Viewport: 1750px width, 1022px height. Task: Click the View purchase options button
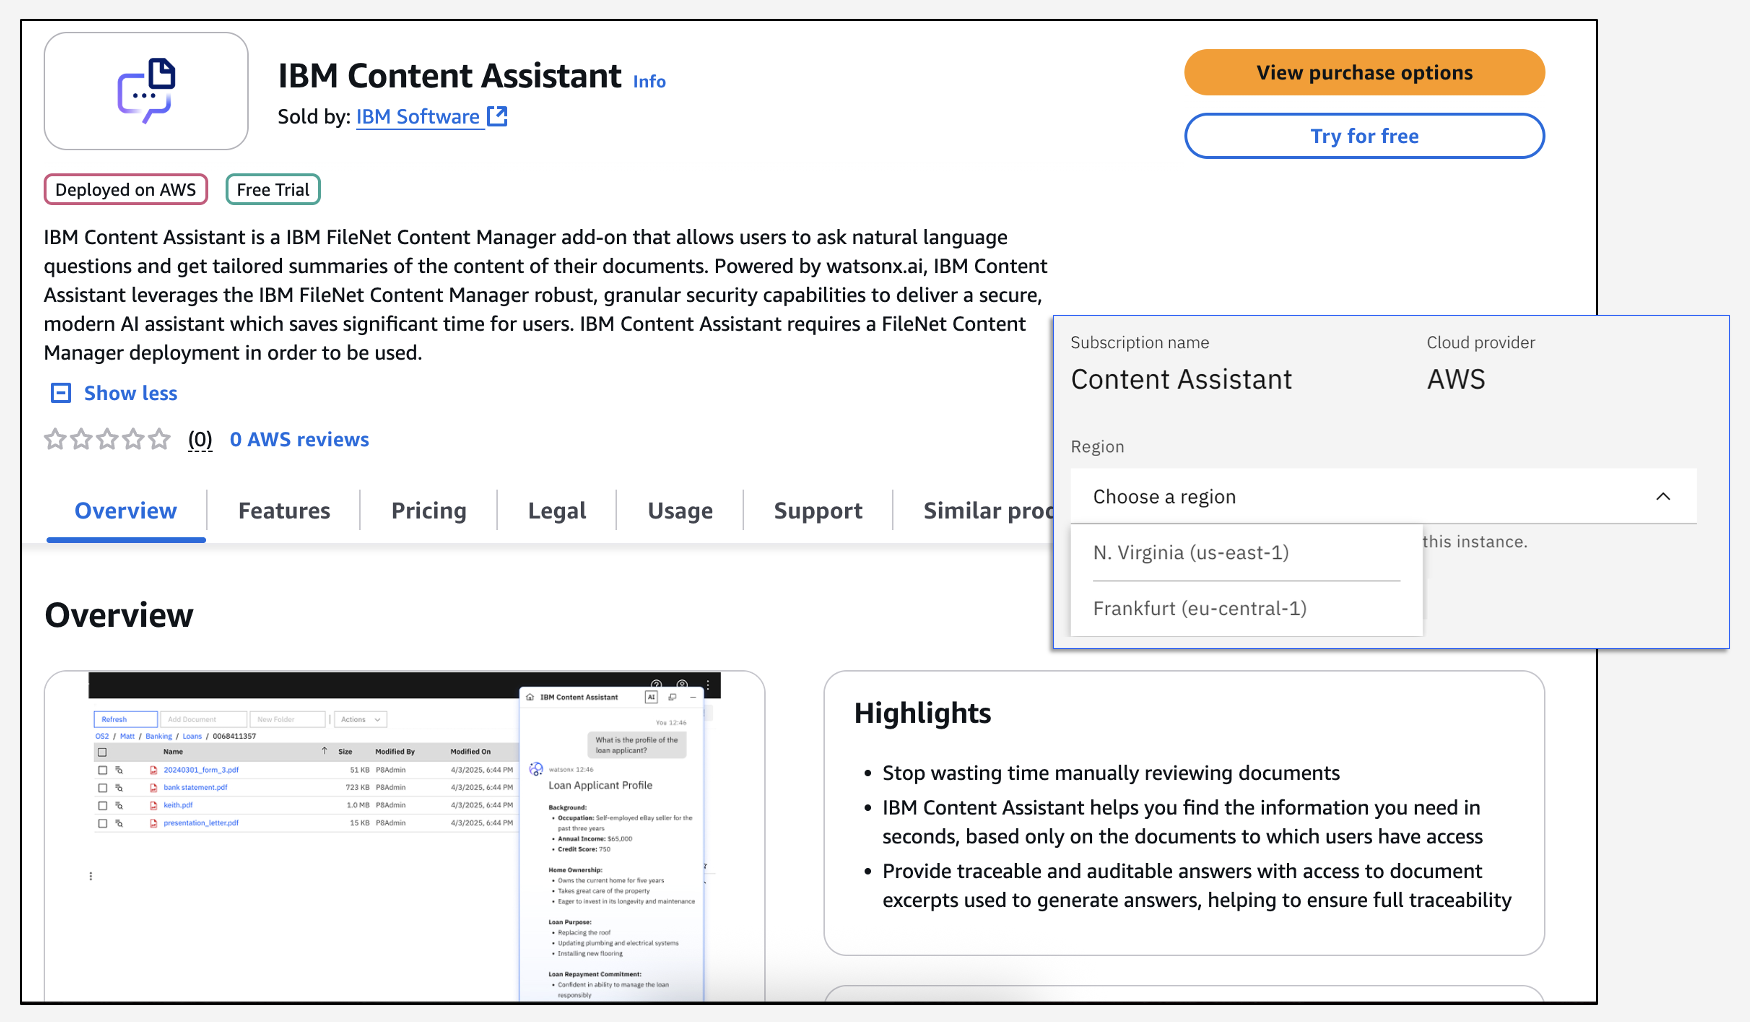click(x=1365, y=73)
